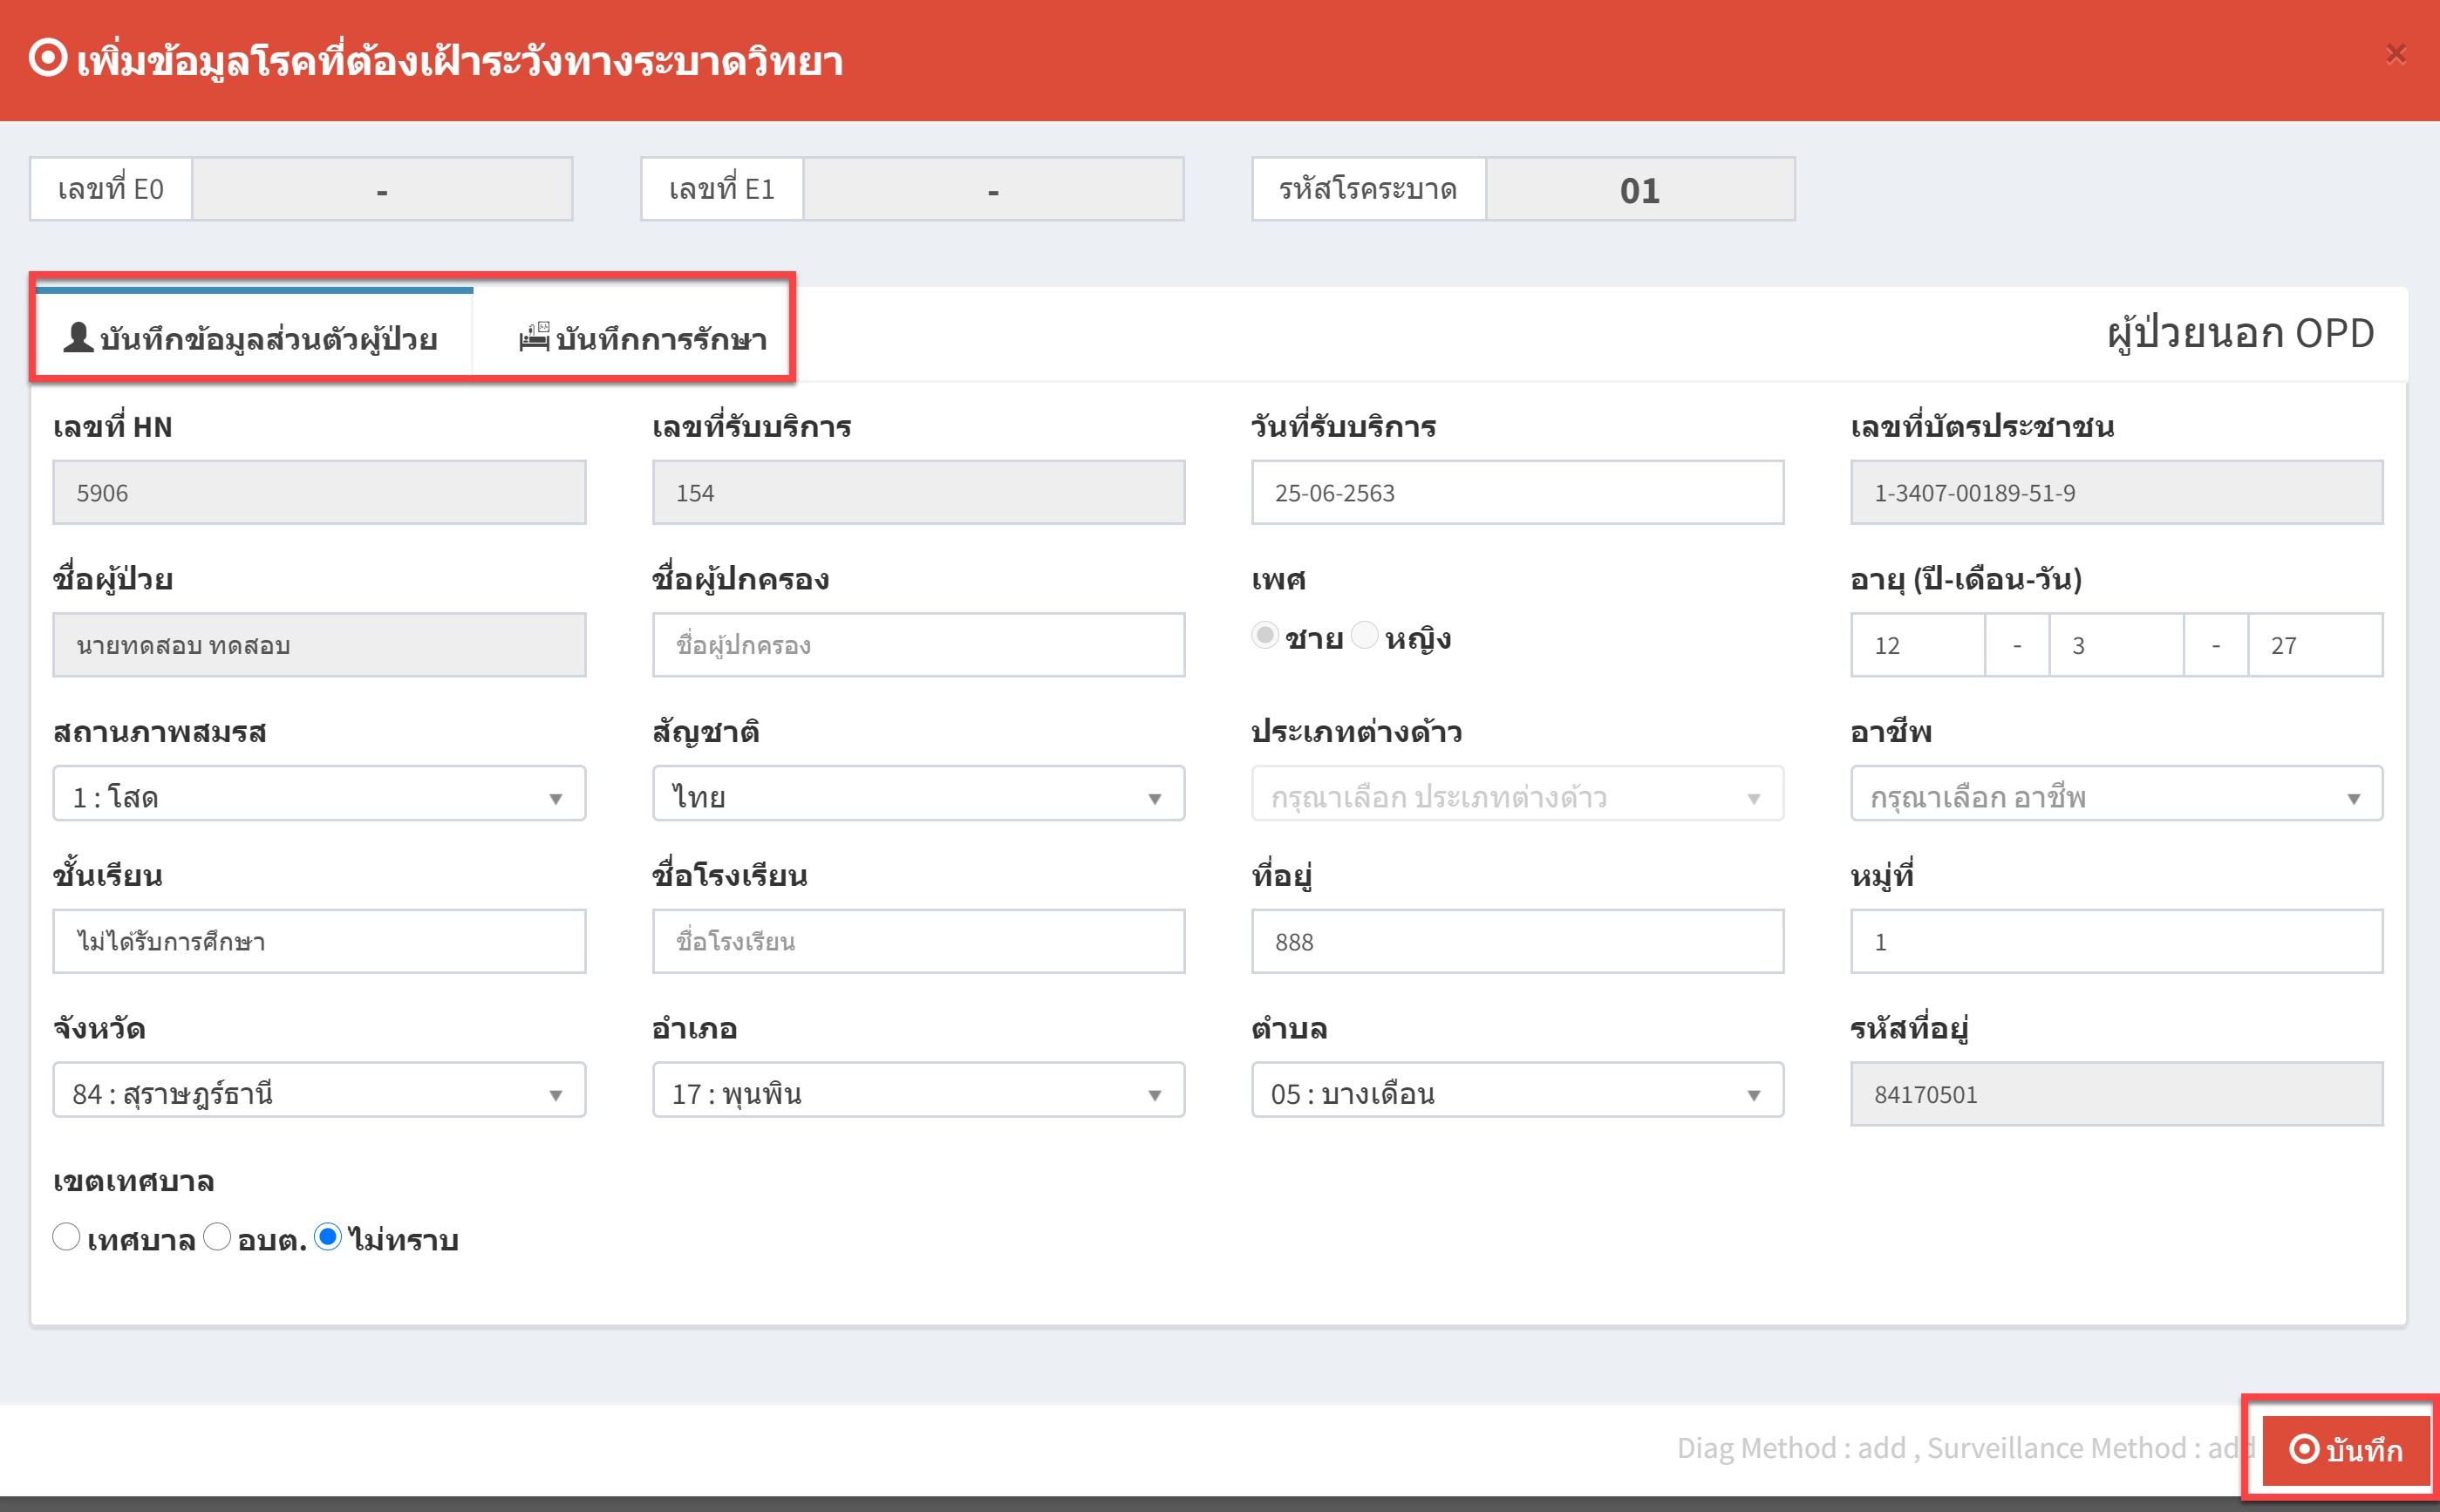
Task: Click the เลขที่ HN field
Action: click(x=319, y=492)
